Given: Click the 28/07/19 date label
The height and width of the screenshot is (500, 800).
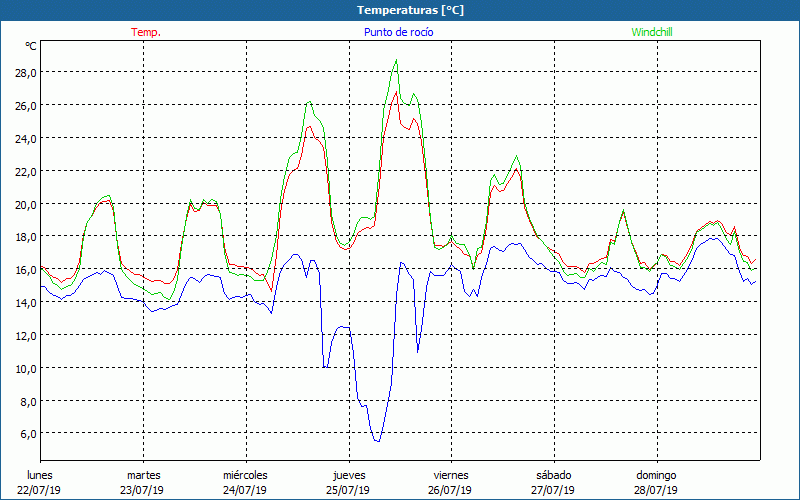Looking at the screenshot, I should (x=656, y=490).
